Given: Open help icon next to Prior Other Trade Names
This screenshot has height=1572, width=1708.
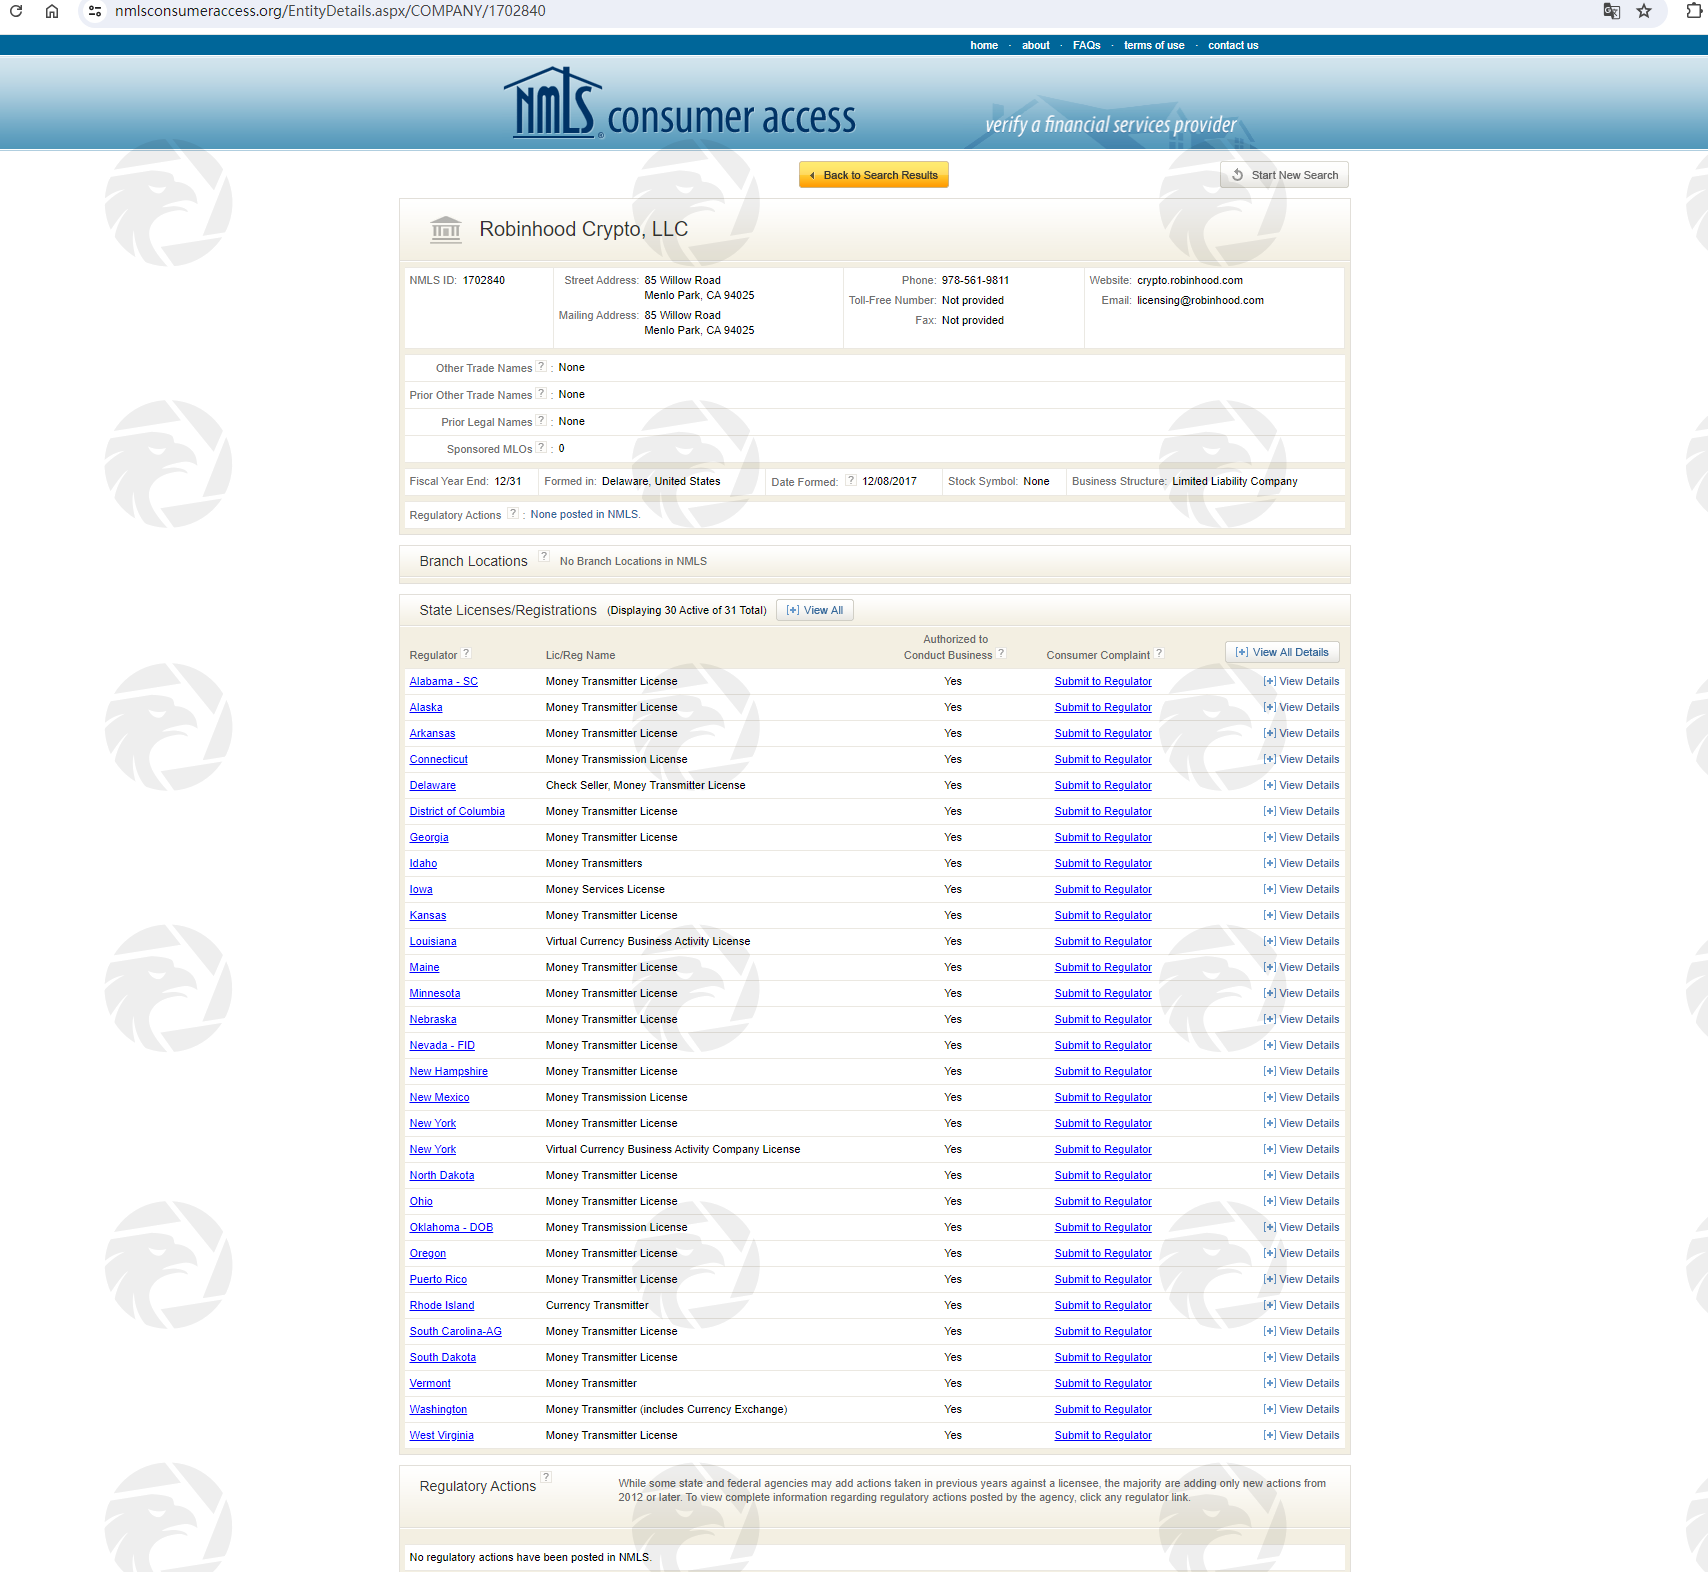Looking at the screenshot, I should click(x=541, y=393).
